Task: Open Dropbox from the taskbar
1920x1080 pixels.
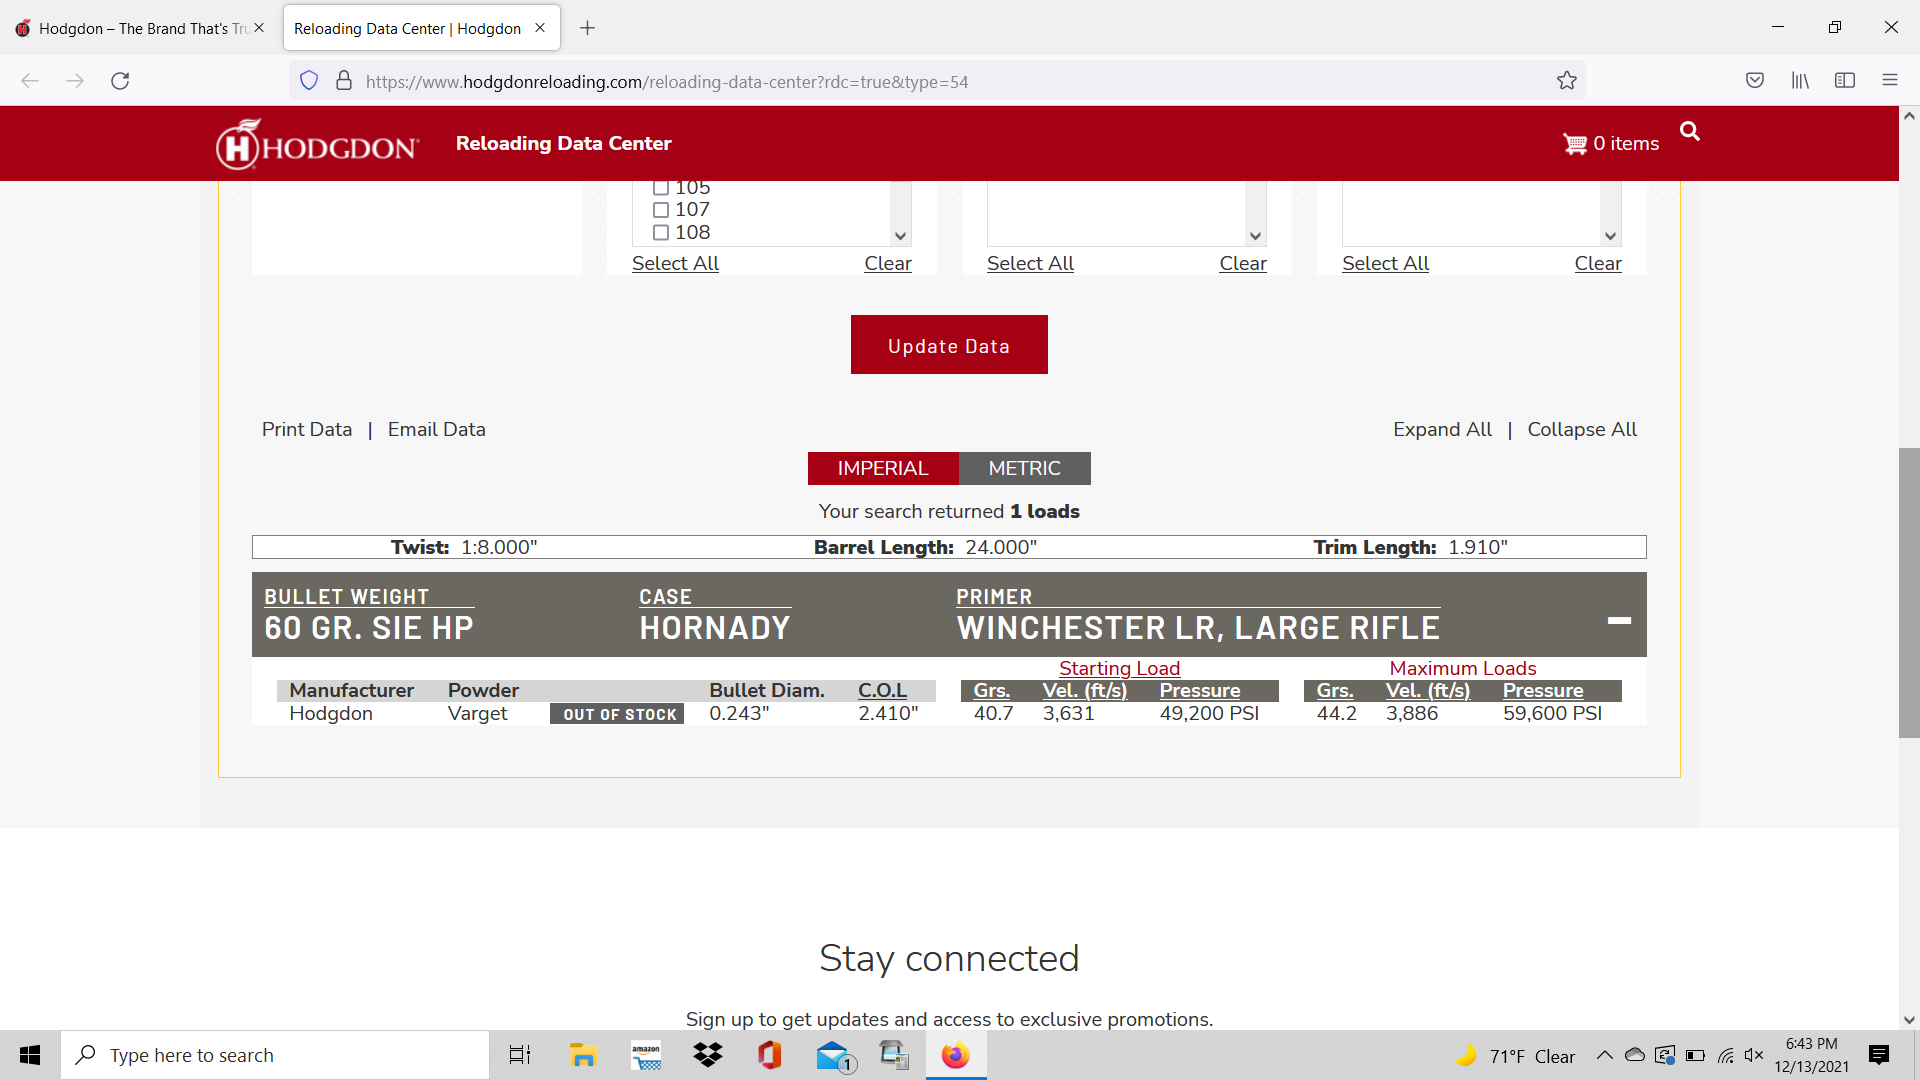Action: [x=708, y=1055]
